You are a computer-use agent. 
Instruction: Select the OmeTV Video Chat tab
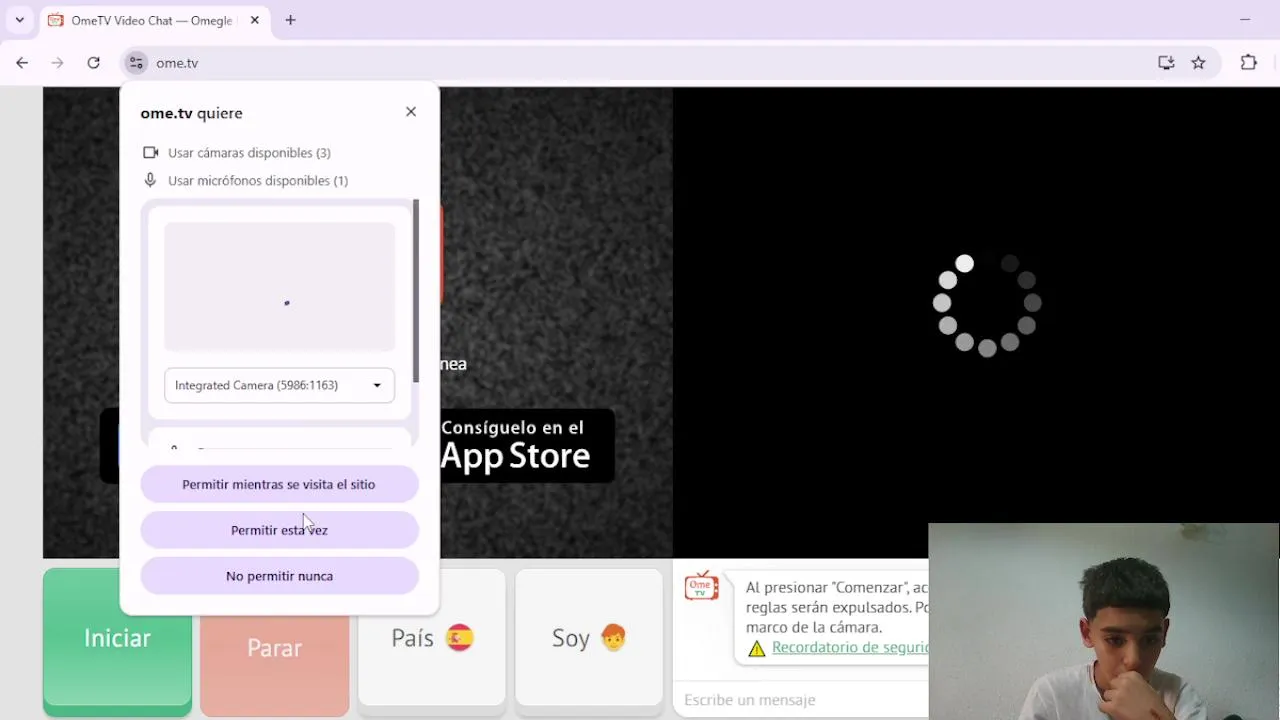point(154,20)
